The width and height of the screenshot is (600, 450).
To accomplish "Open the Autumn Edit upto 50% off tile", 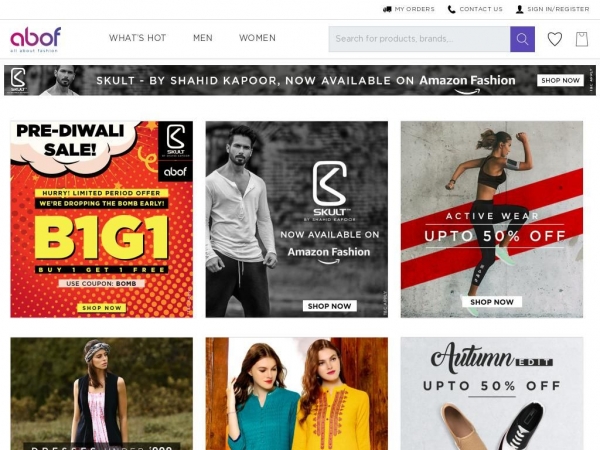I will coord(492,393).
